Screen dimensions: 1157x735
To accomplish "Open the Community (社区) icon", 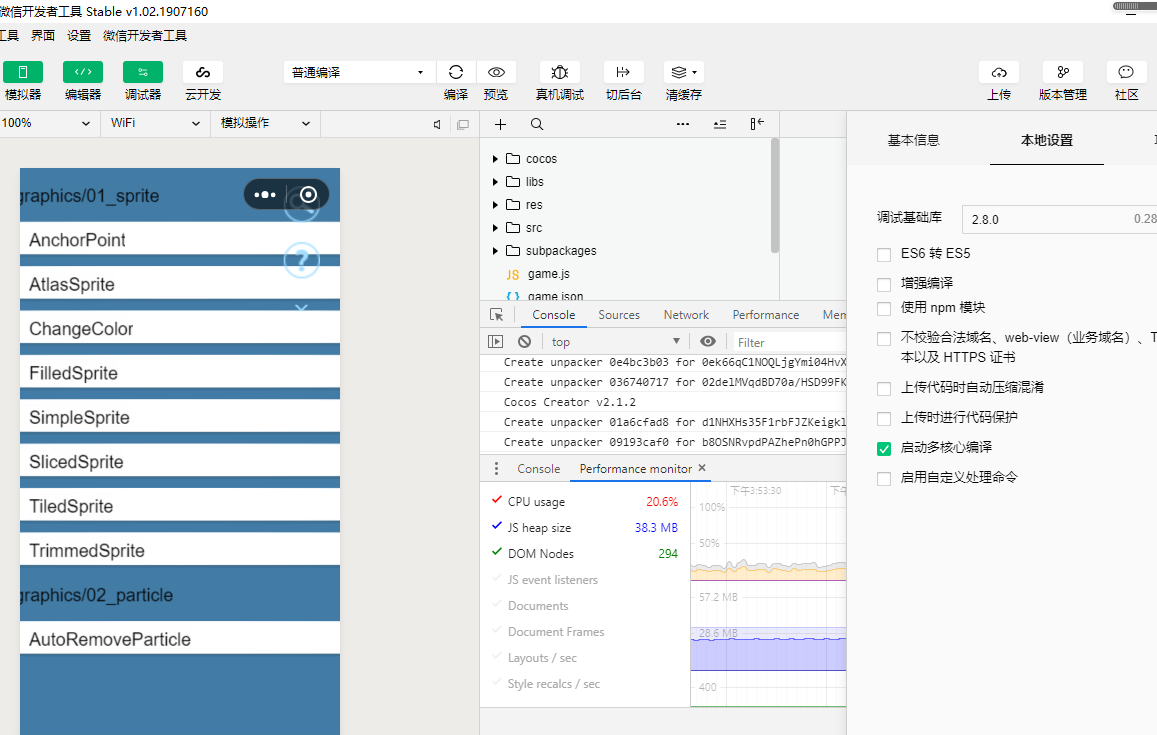I will 1126,72.
